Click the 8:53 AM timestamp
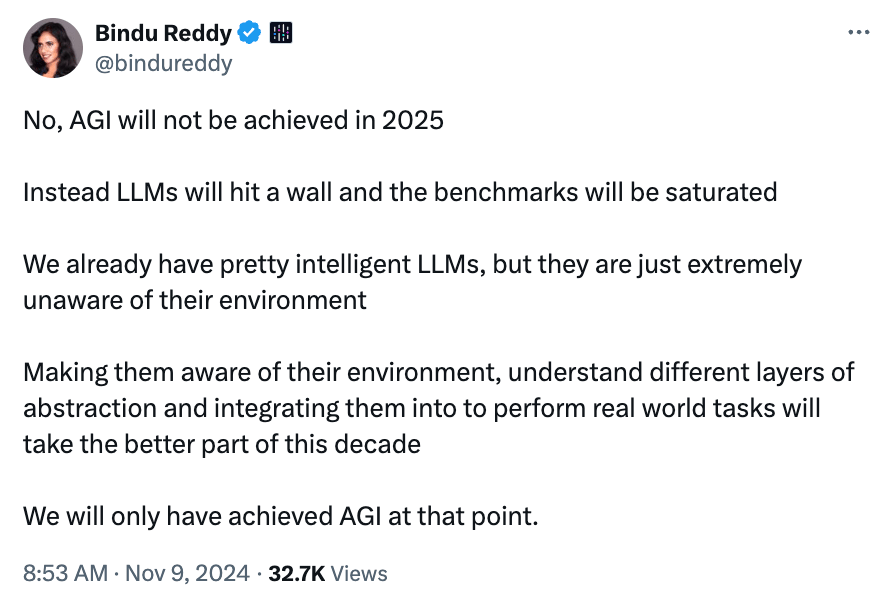Image resolution: width=878 pixels, height=600 pixels. point(65,573)
